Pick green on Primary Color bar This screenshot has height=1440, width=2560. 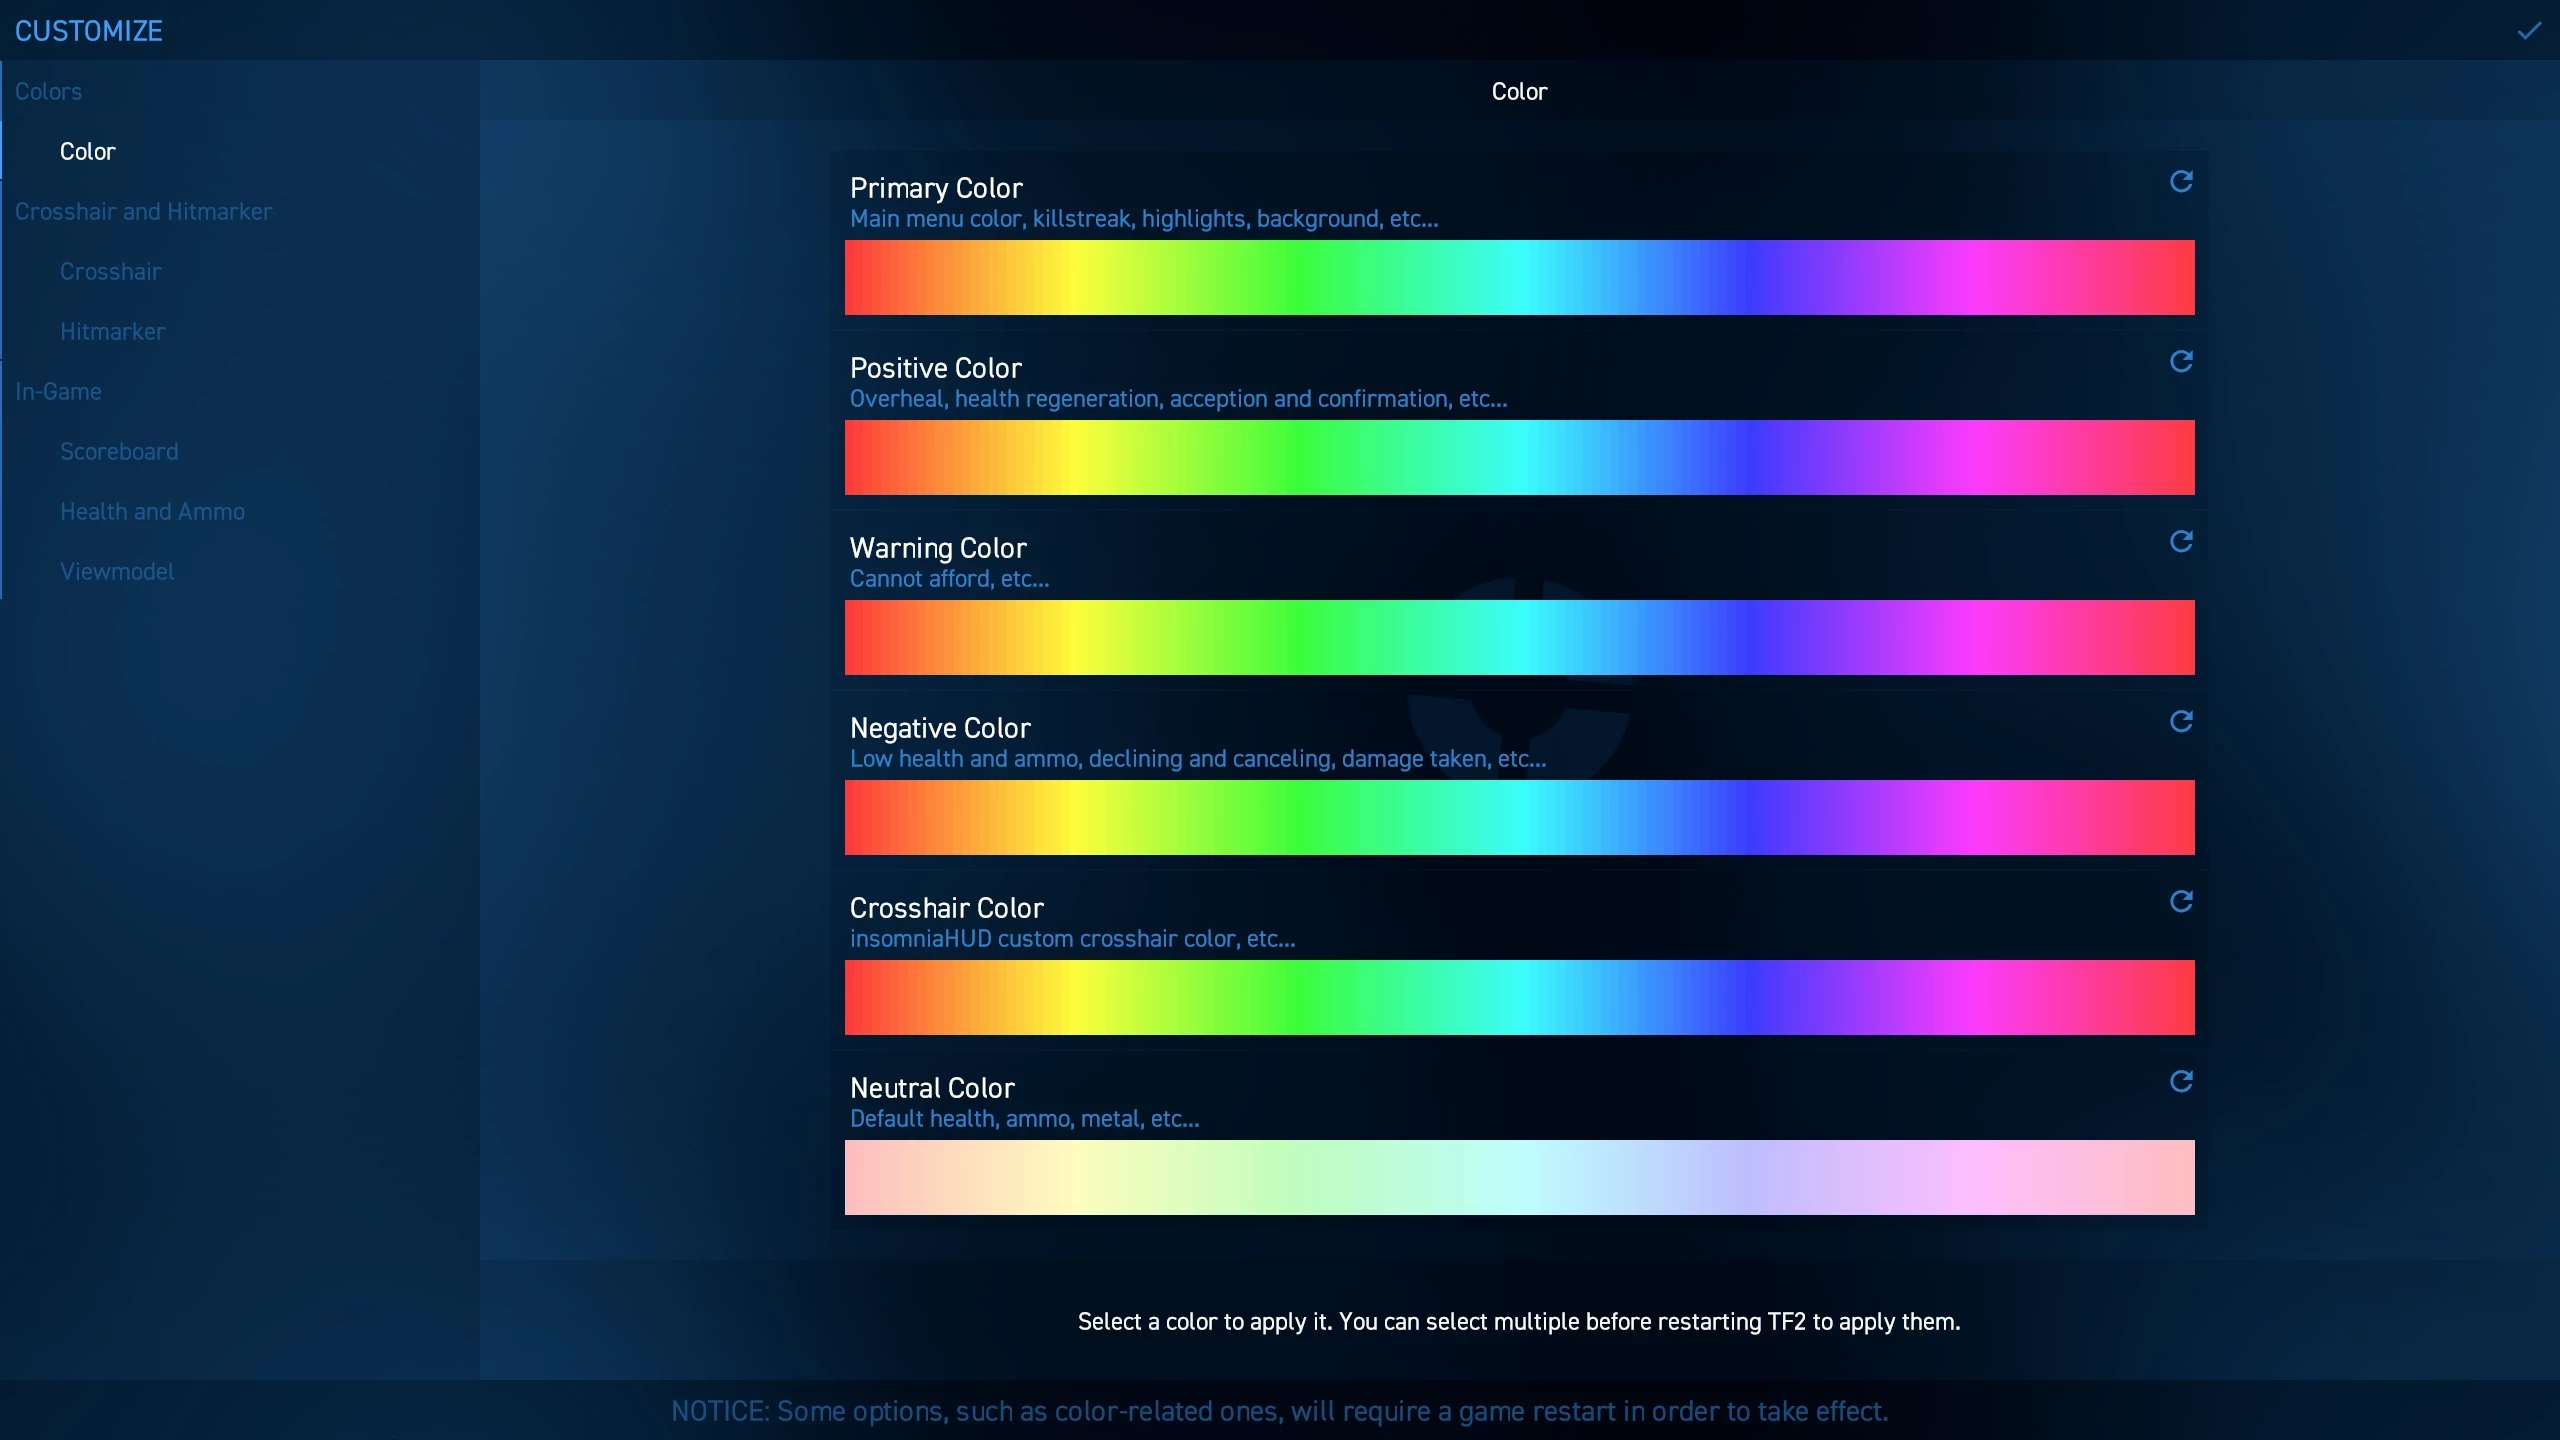(1295, 277)
